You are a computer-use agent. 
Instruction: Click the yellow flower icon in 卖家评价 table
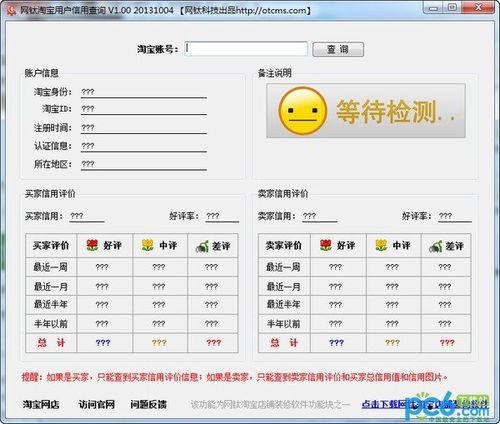pos(381,245)
